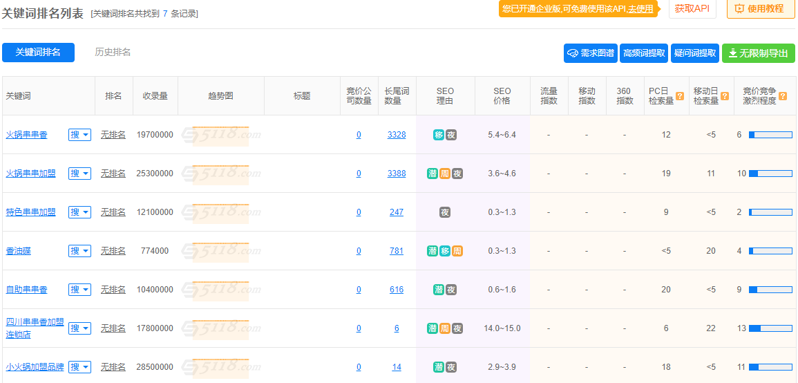Click the orange 企业版 API notice banner
Image resolution: width=798 pixels, height=383 pixels.
click(579, 9)
